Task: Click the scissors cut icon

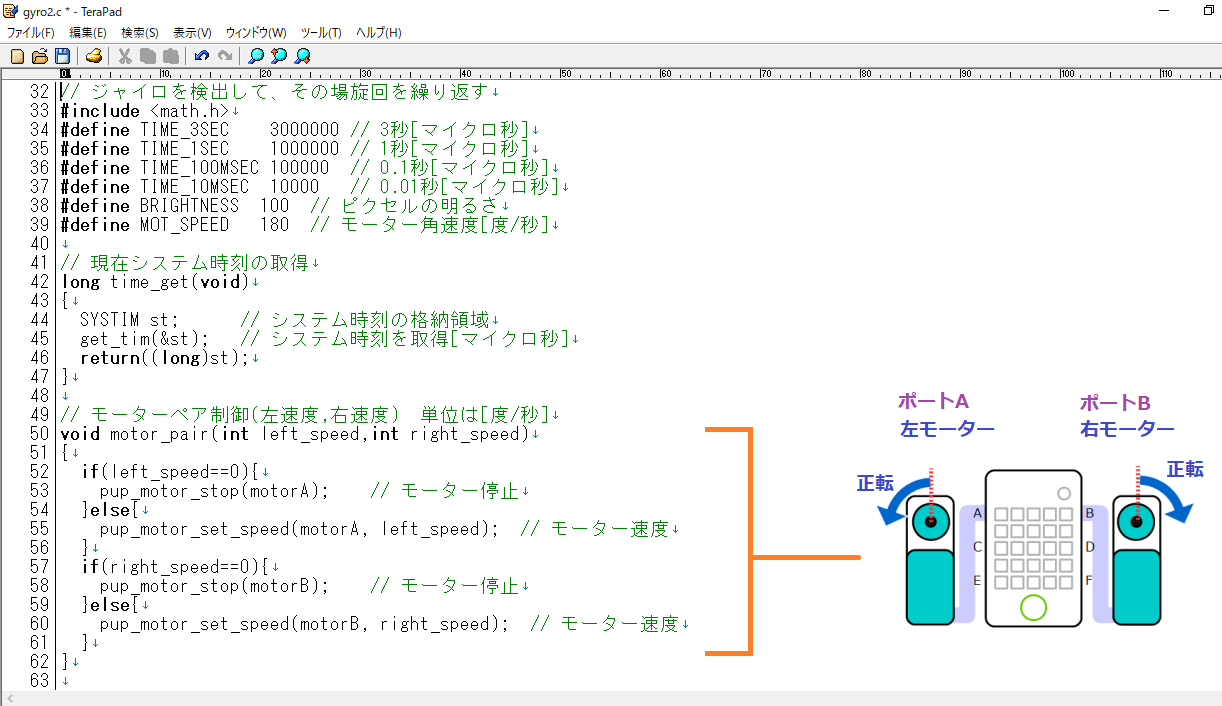Action: pos(125,56)
